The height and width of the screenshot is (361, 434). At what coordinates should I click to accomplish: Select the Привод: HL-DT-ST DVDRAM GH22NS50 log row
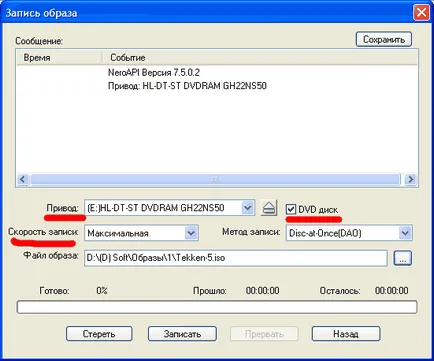187,86
